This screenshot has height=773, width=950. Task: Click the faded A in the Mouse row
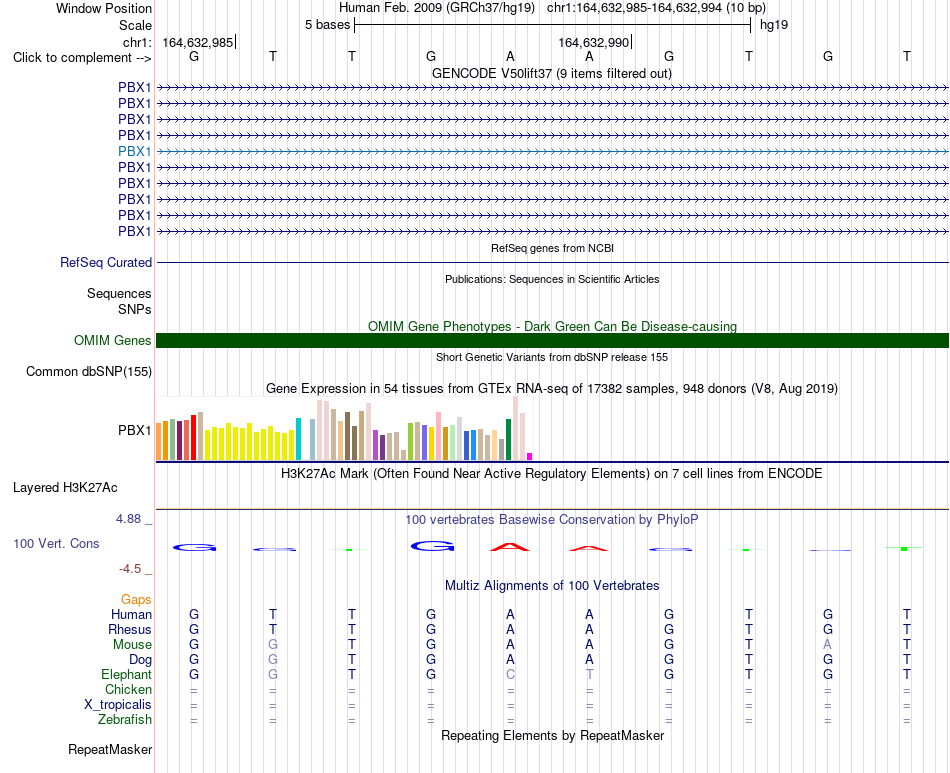point(828,645)
